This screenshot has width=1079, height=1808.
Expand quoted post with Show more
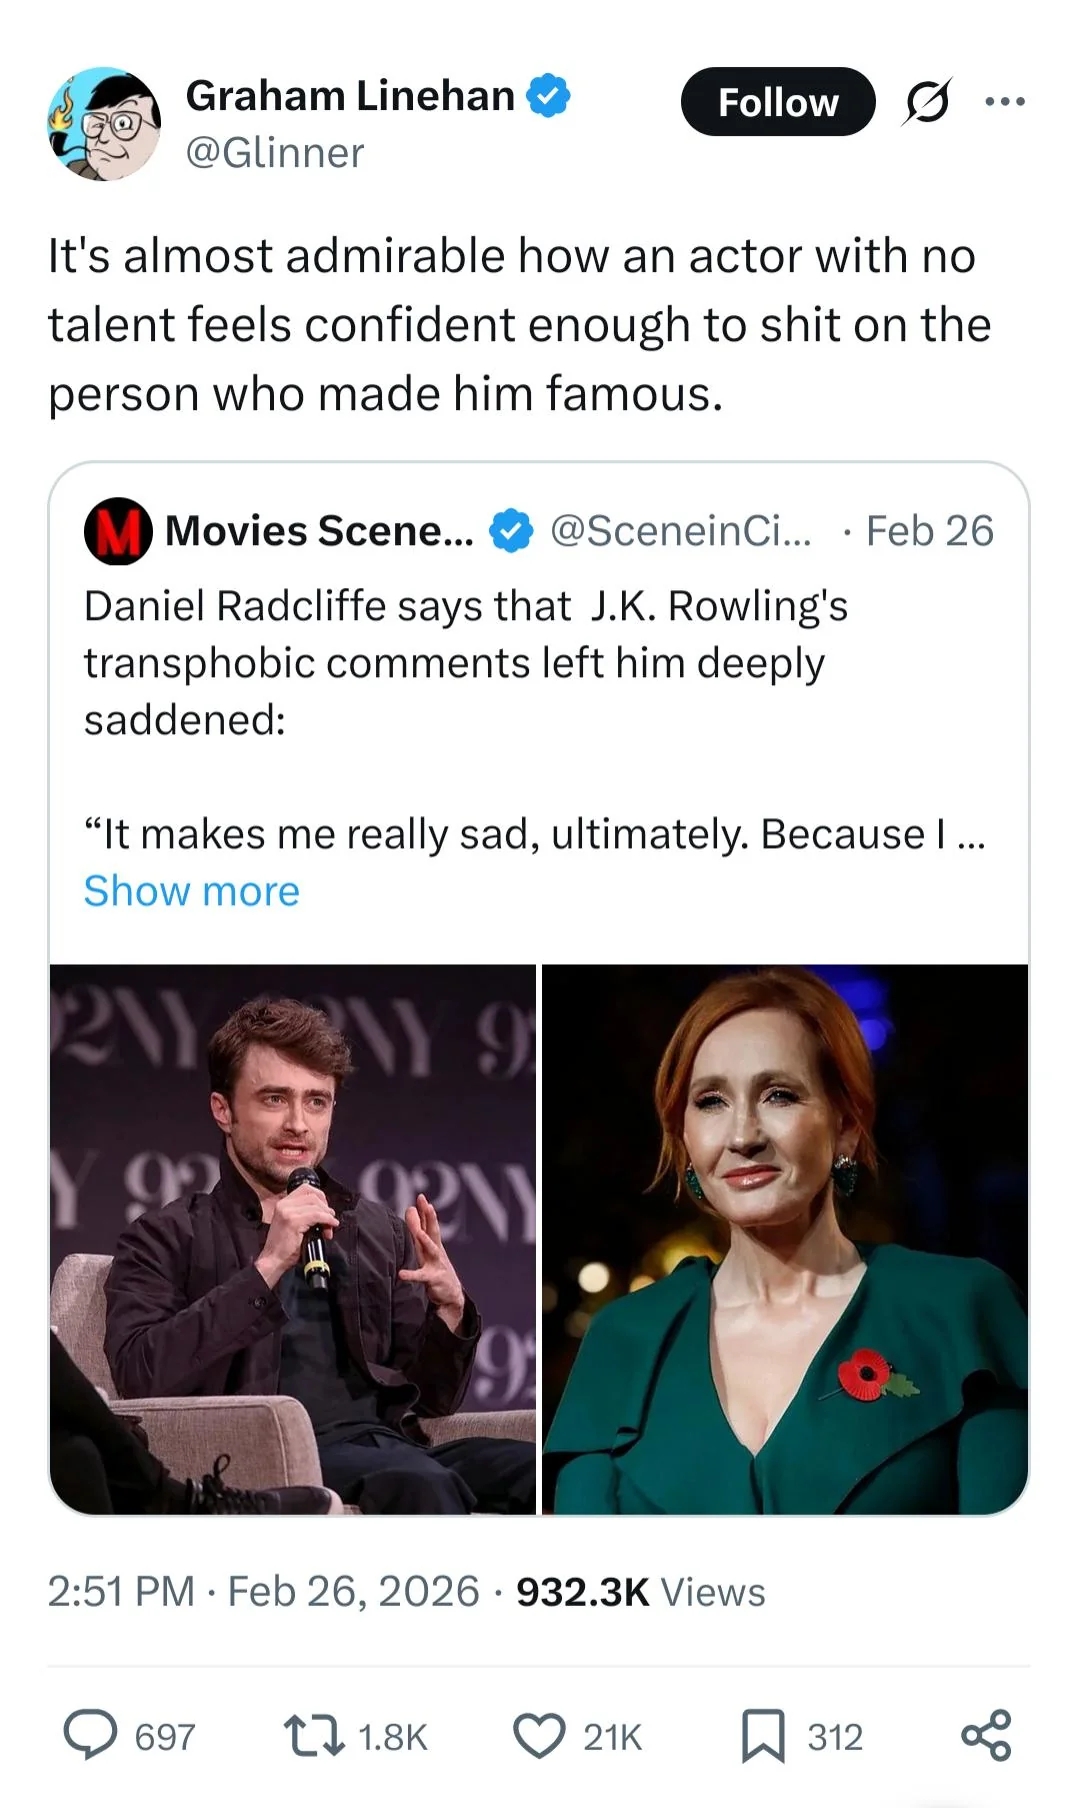point(191,891)
